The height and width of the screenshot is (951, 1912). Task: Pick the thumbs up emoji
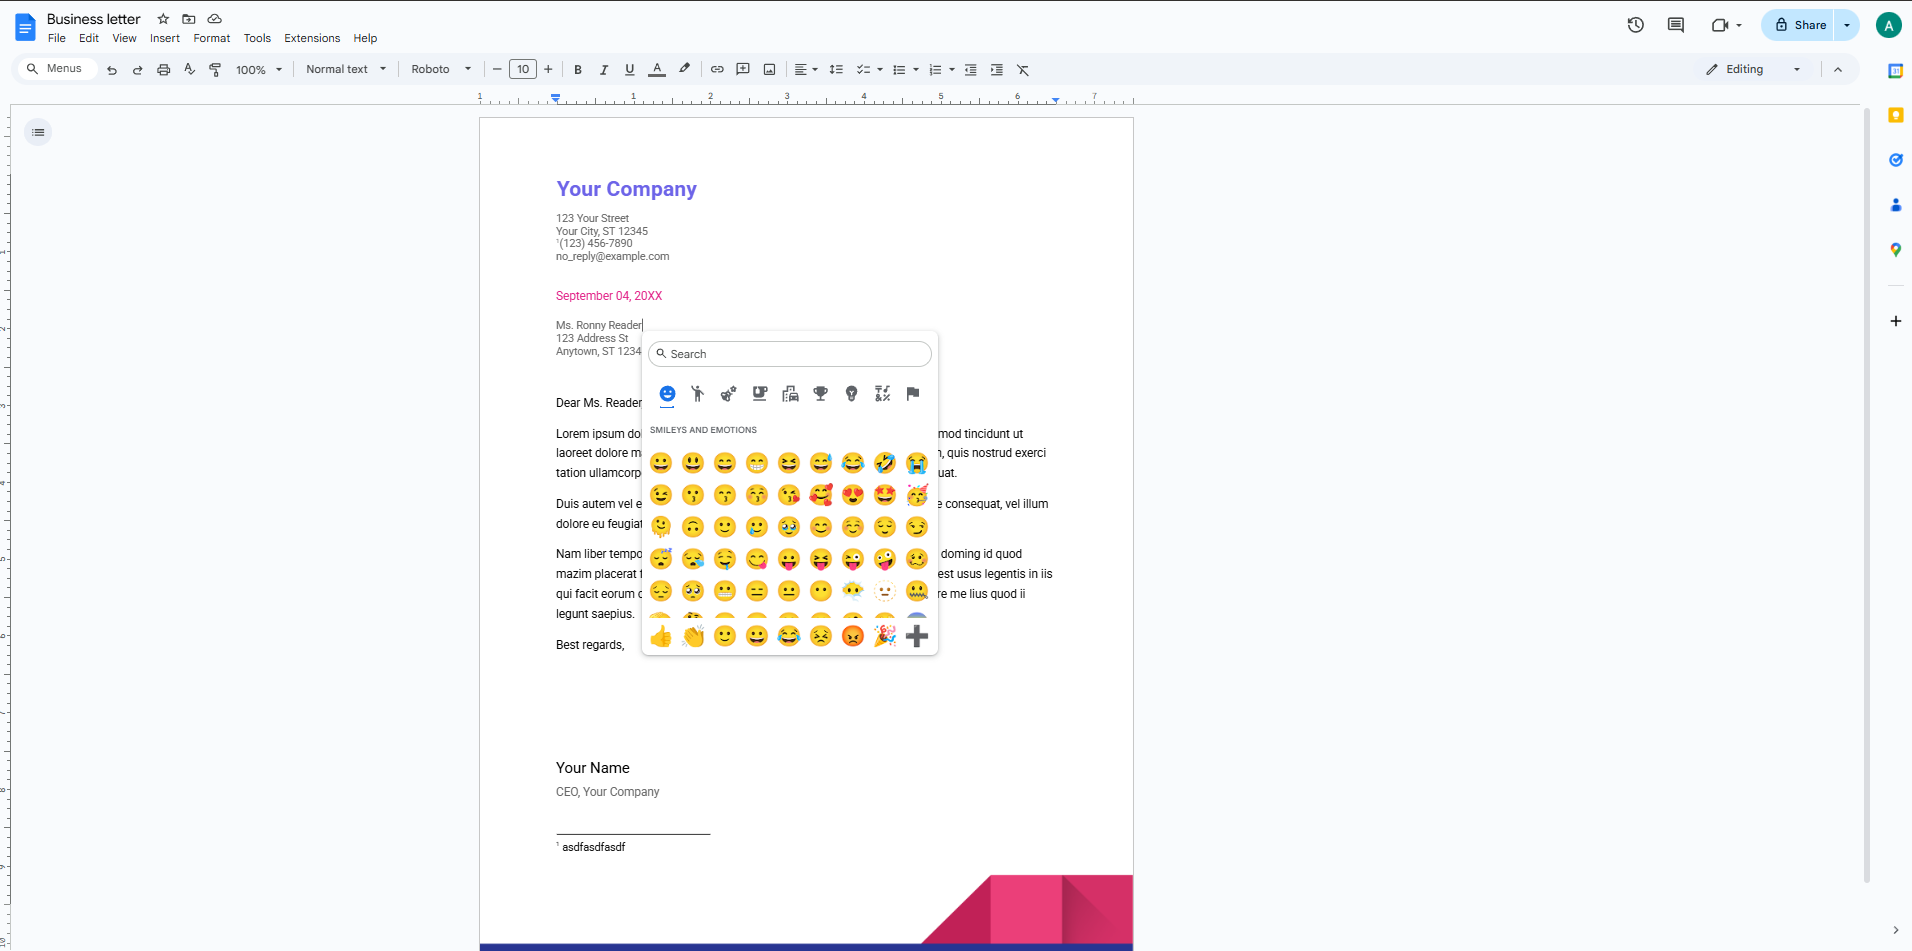[661, 636]
